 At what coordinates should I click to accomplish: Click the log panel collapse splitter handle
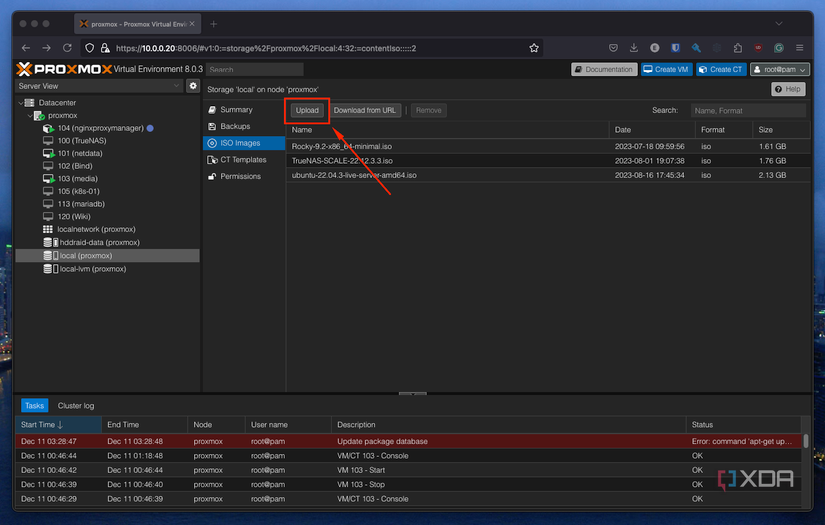pyautogui.click(x=412, y=393)
